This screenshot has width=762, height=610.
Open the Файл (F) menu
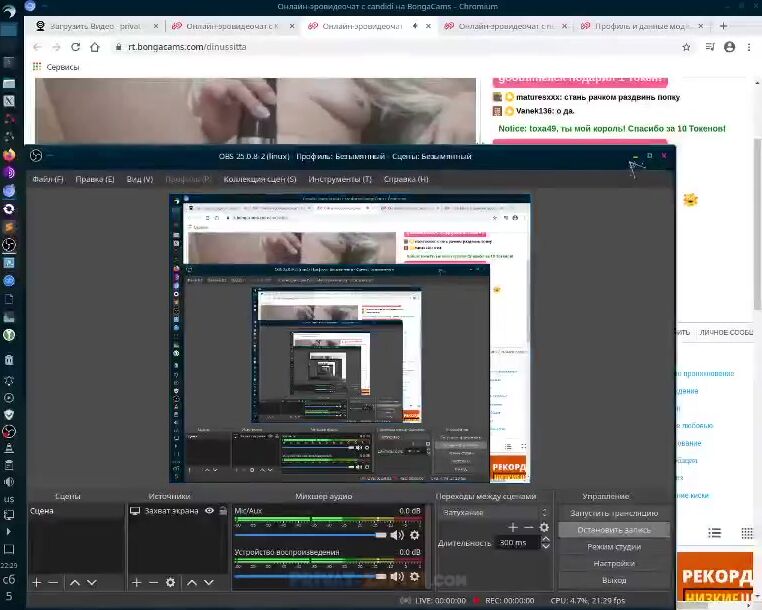(x=47, y=179)
